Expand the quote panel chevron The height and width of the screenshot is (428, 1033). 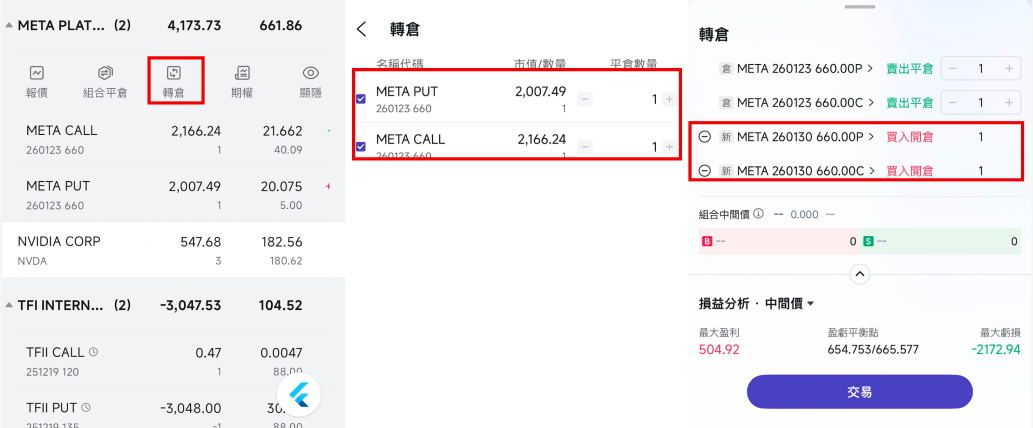pos(859,274)
